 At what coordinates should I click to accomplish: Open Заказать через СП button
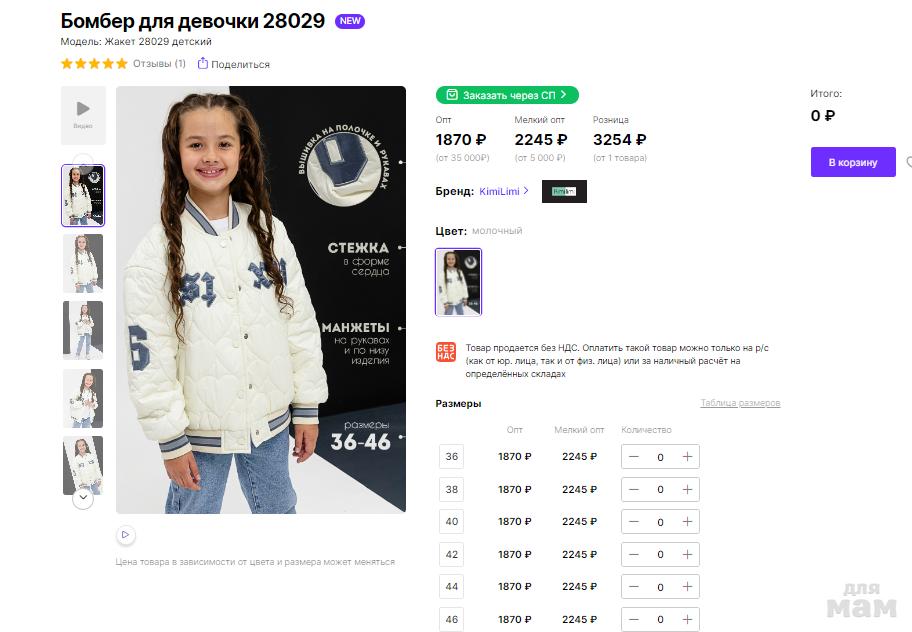[x=507, y=95]
